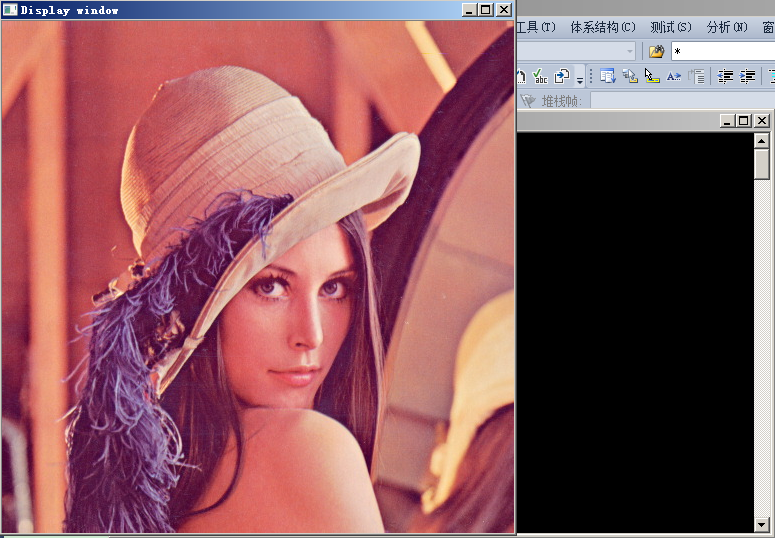Focus the search box containing asterisk
This screenshot has width=775, height=538.
[x=723, y=51]
